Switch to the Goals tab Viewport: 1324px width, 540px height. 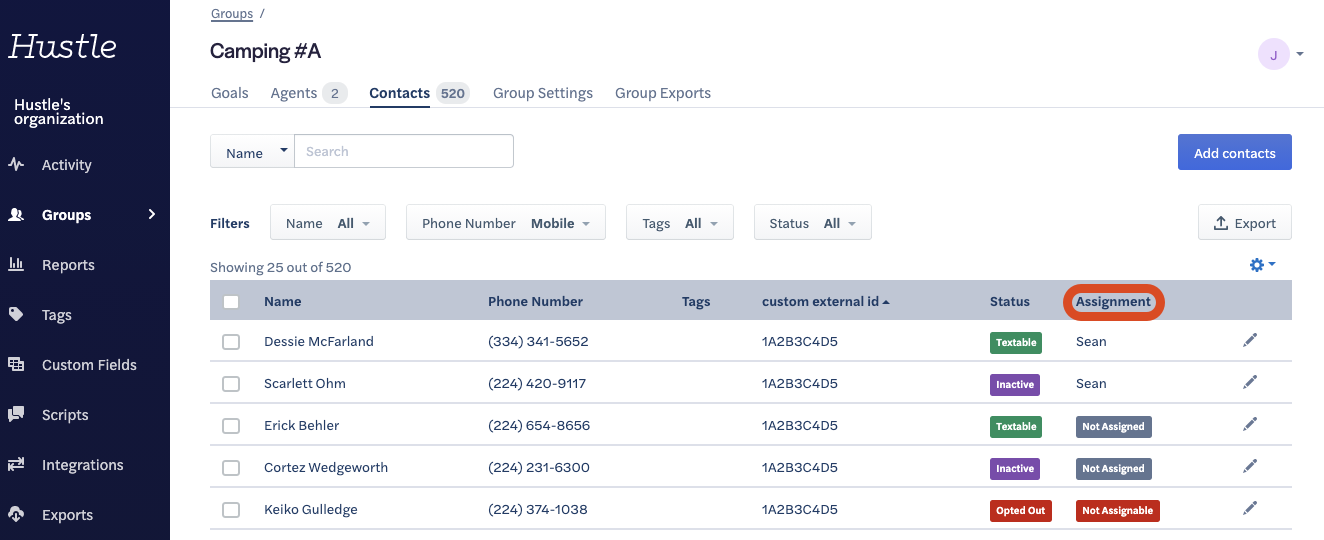230,93
